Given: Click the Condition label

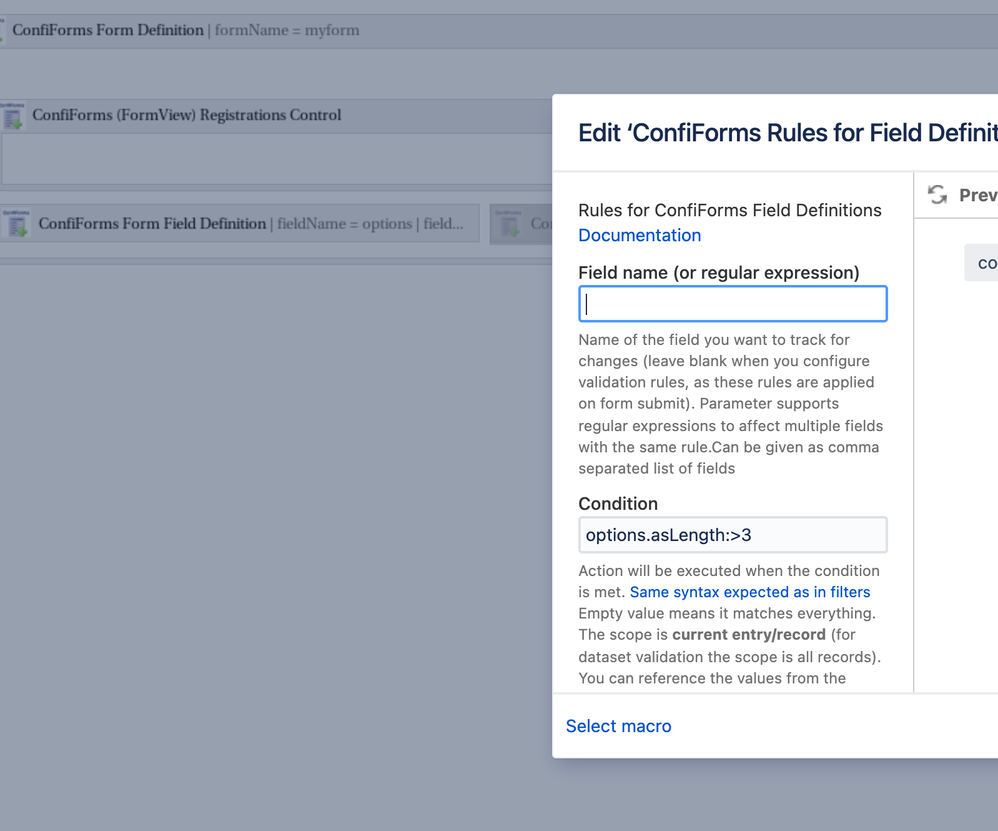Looking at the screenshot, I should (618, 503).
